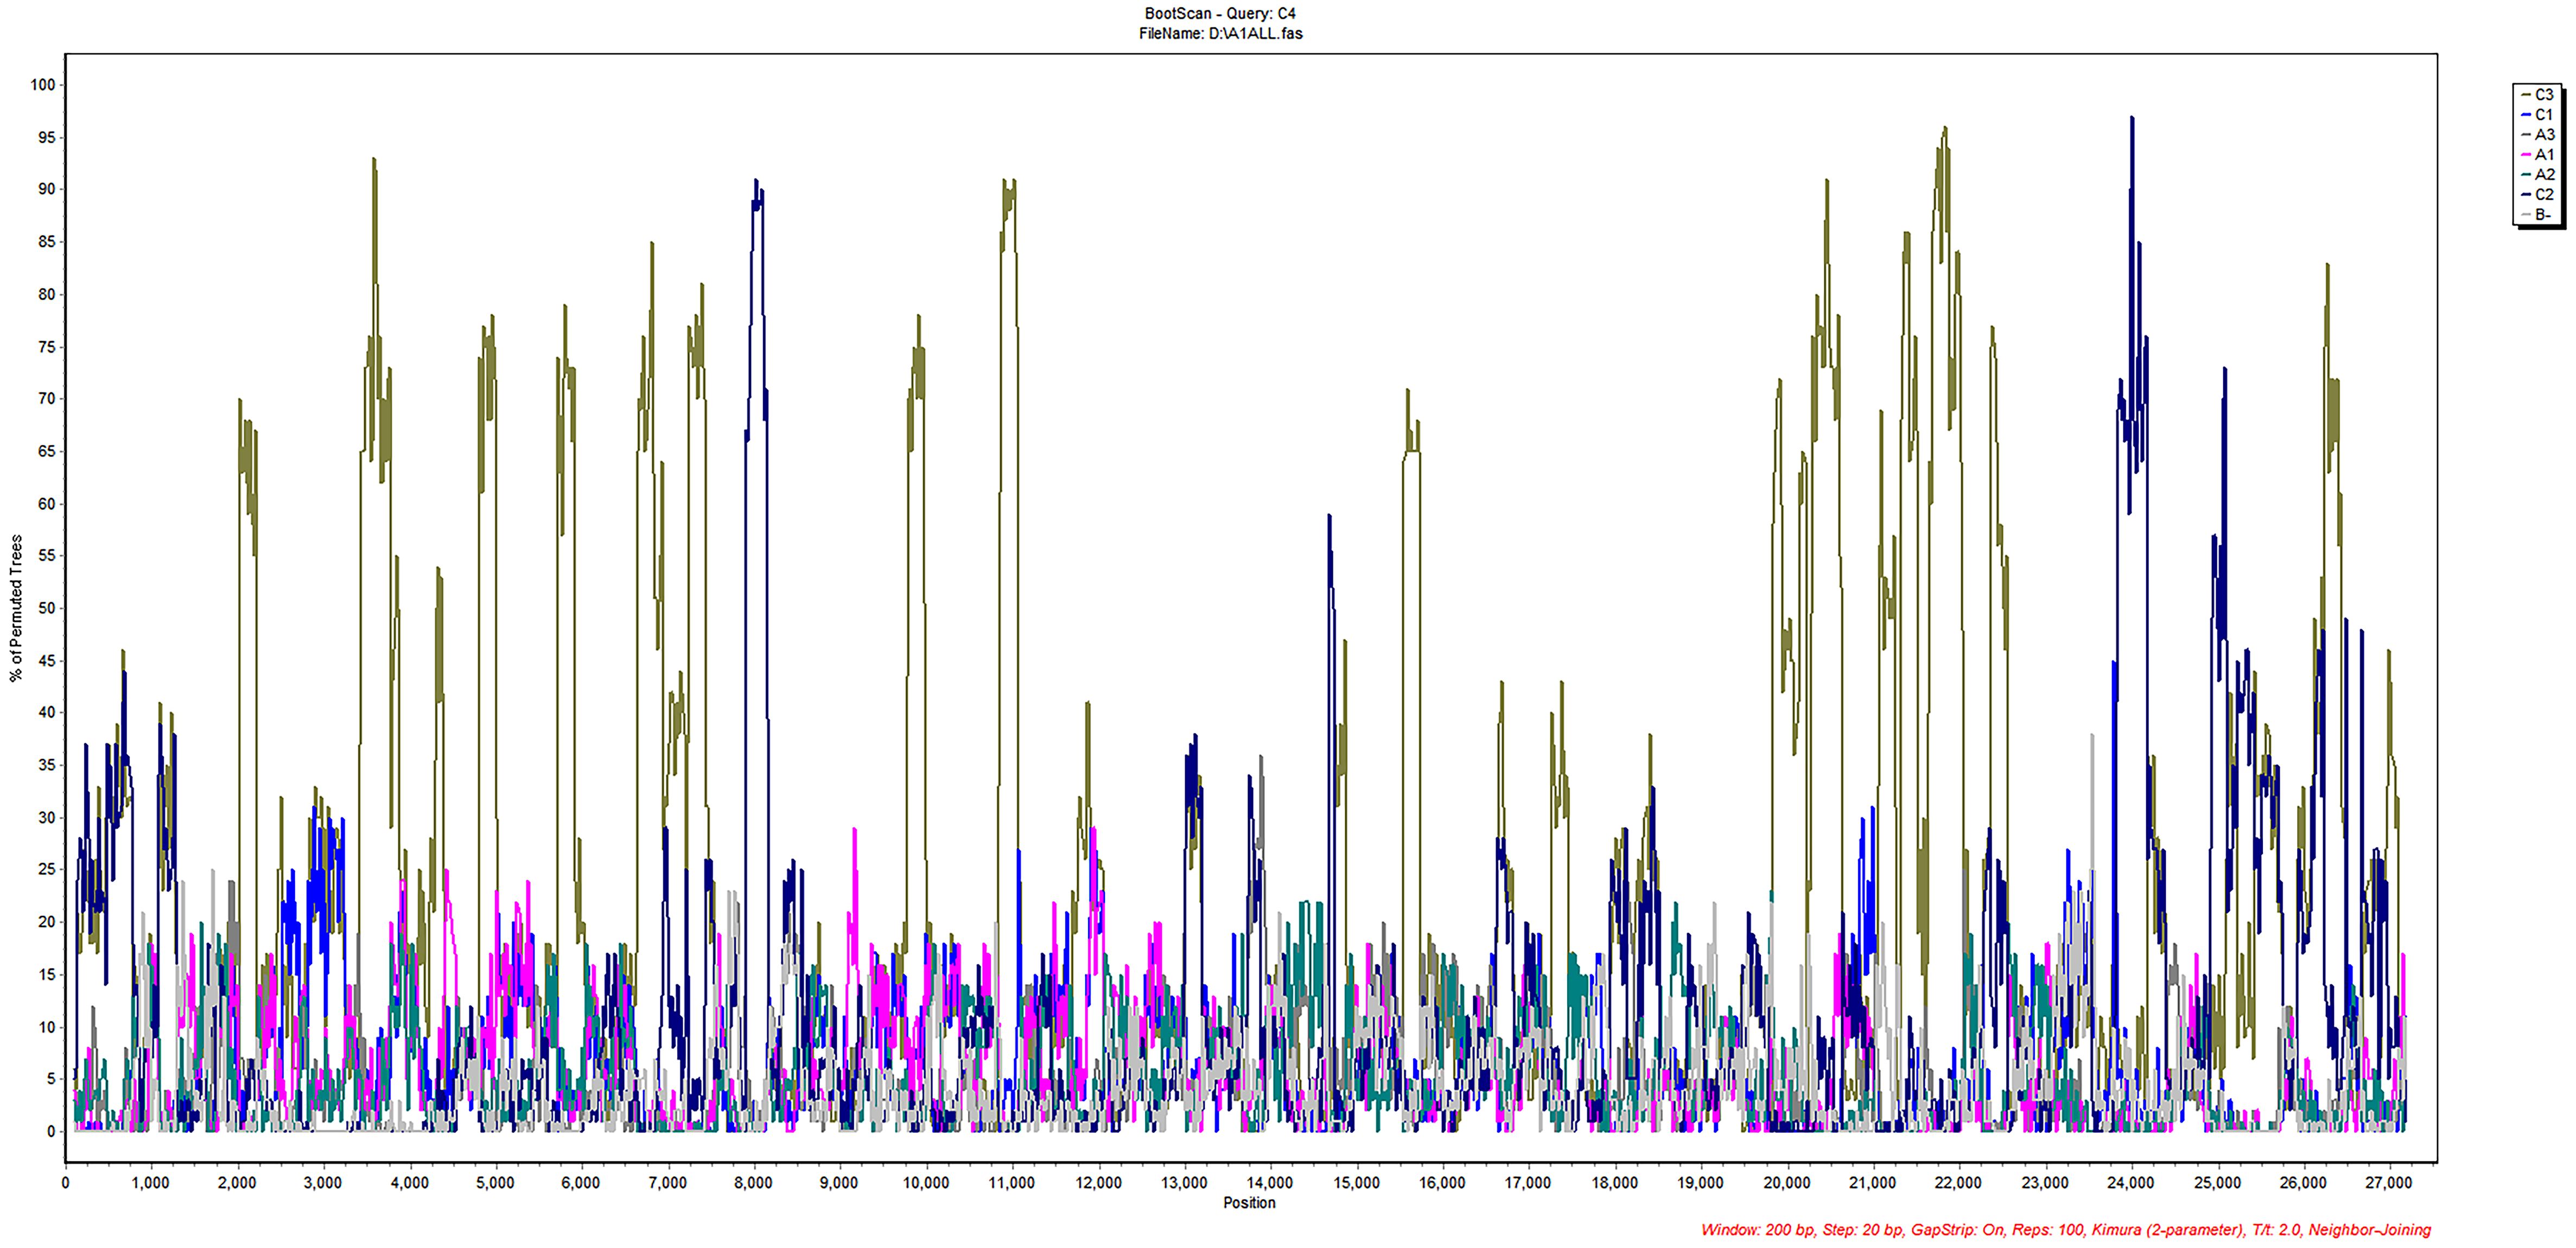Click the 7,000 tick on the position axis

[667, 1183]
